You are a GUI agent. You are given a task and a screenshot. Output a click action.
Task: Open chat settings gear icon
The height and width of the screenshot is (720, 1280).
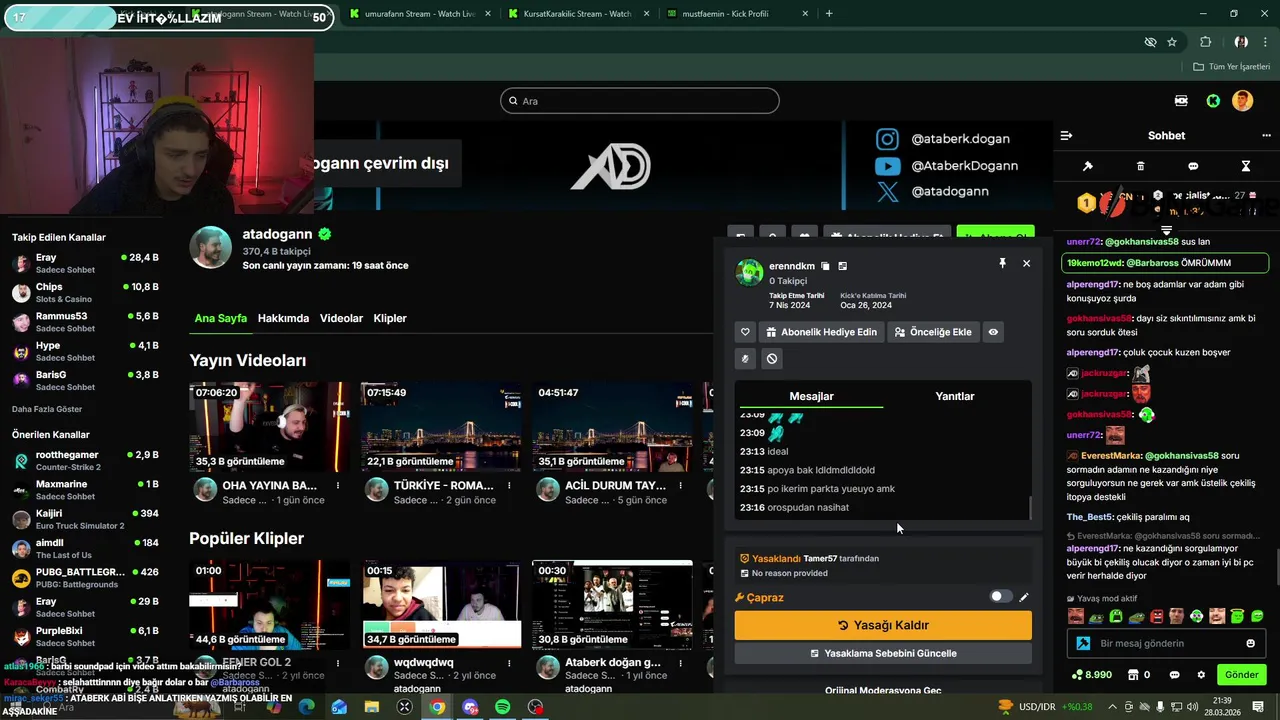tap(1201, 675)
